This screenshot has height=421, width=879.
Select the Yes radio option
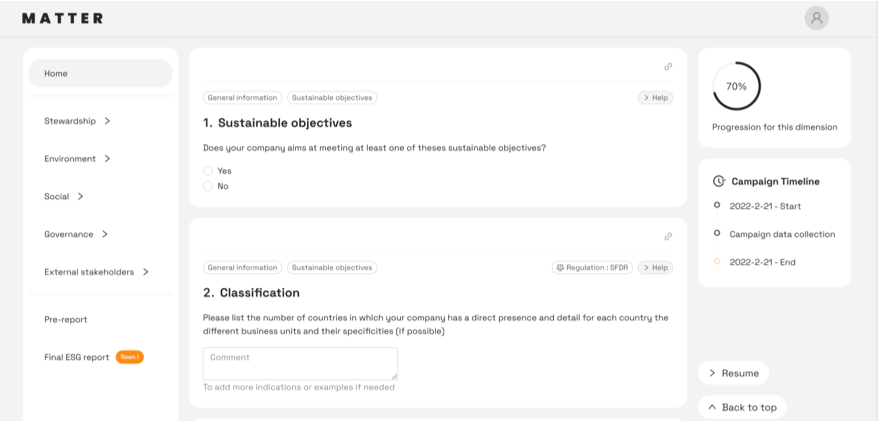click(x=208, y=171)
